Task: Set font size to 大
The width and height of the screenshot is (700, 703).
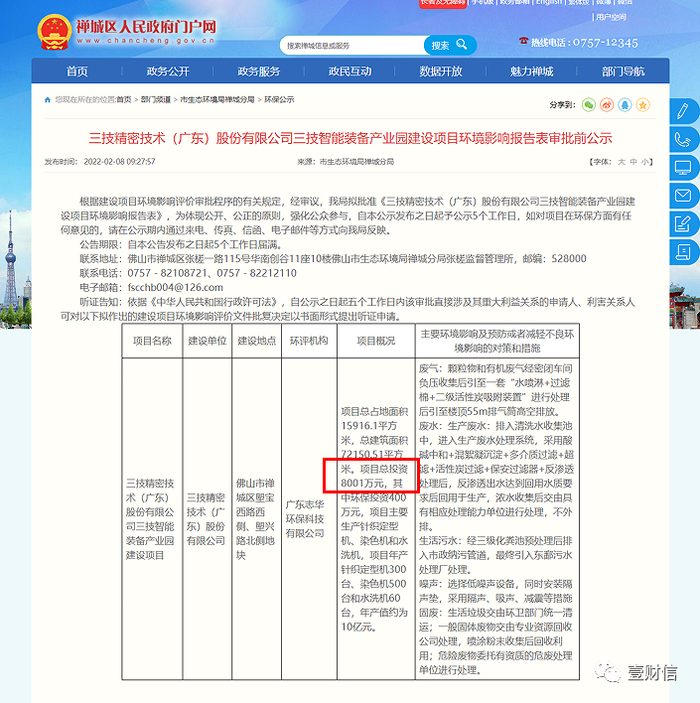Action: coord(622,162)
